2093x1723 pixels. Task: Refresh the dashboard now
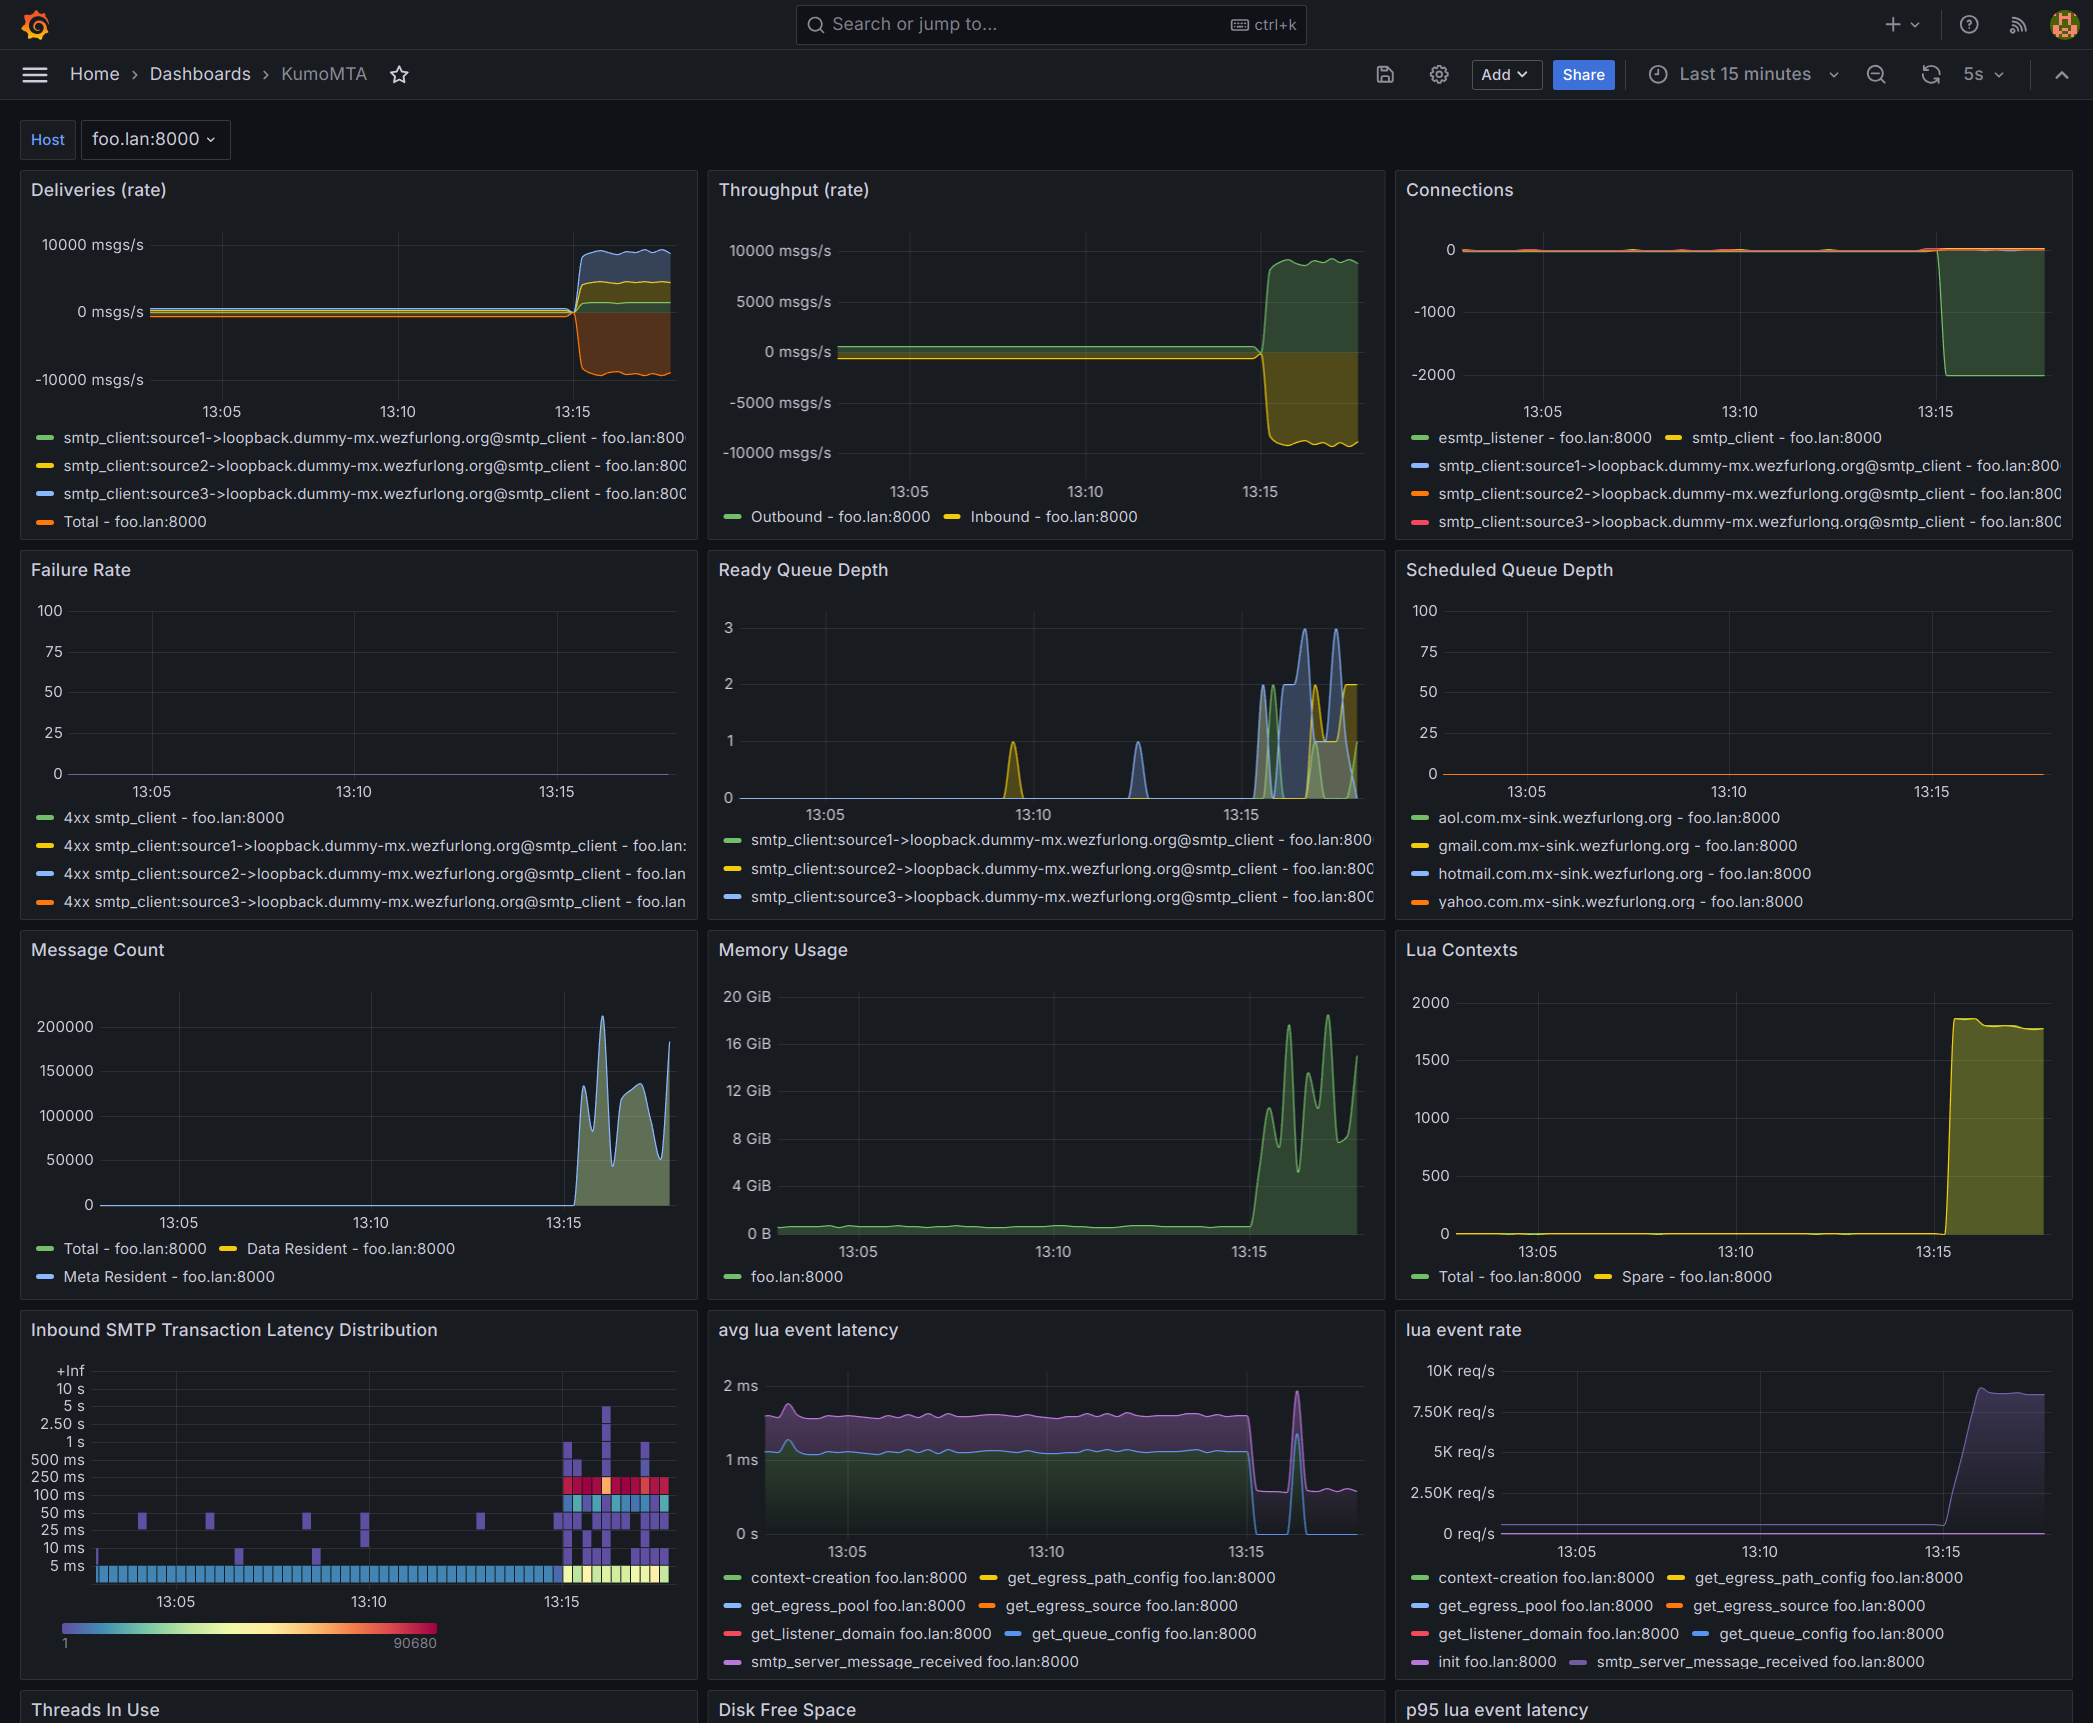tap(1931, 75)
